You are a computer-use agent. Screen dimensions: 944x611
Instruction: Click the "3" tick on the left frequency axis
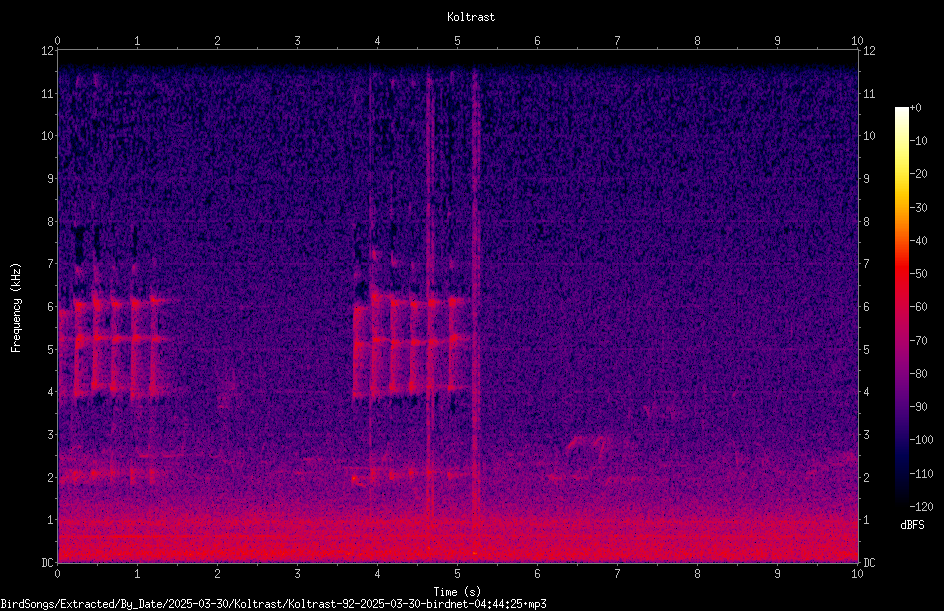(50, 435)
